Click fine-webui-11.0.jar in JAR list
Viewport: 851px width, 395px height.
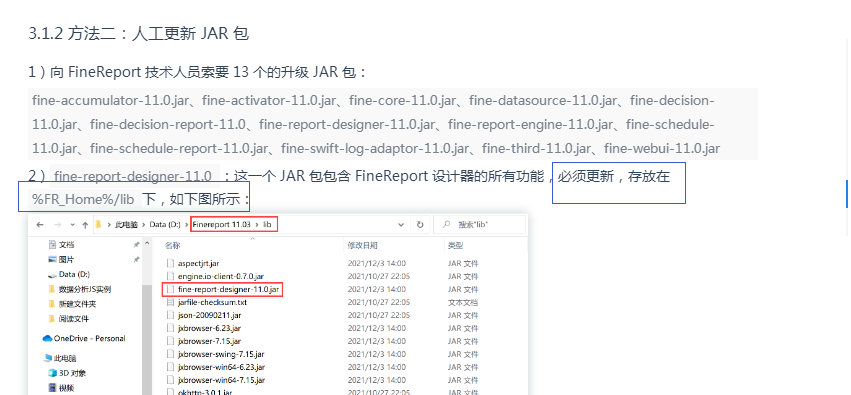(662, 148)
